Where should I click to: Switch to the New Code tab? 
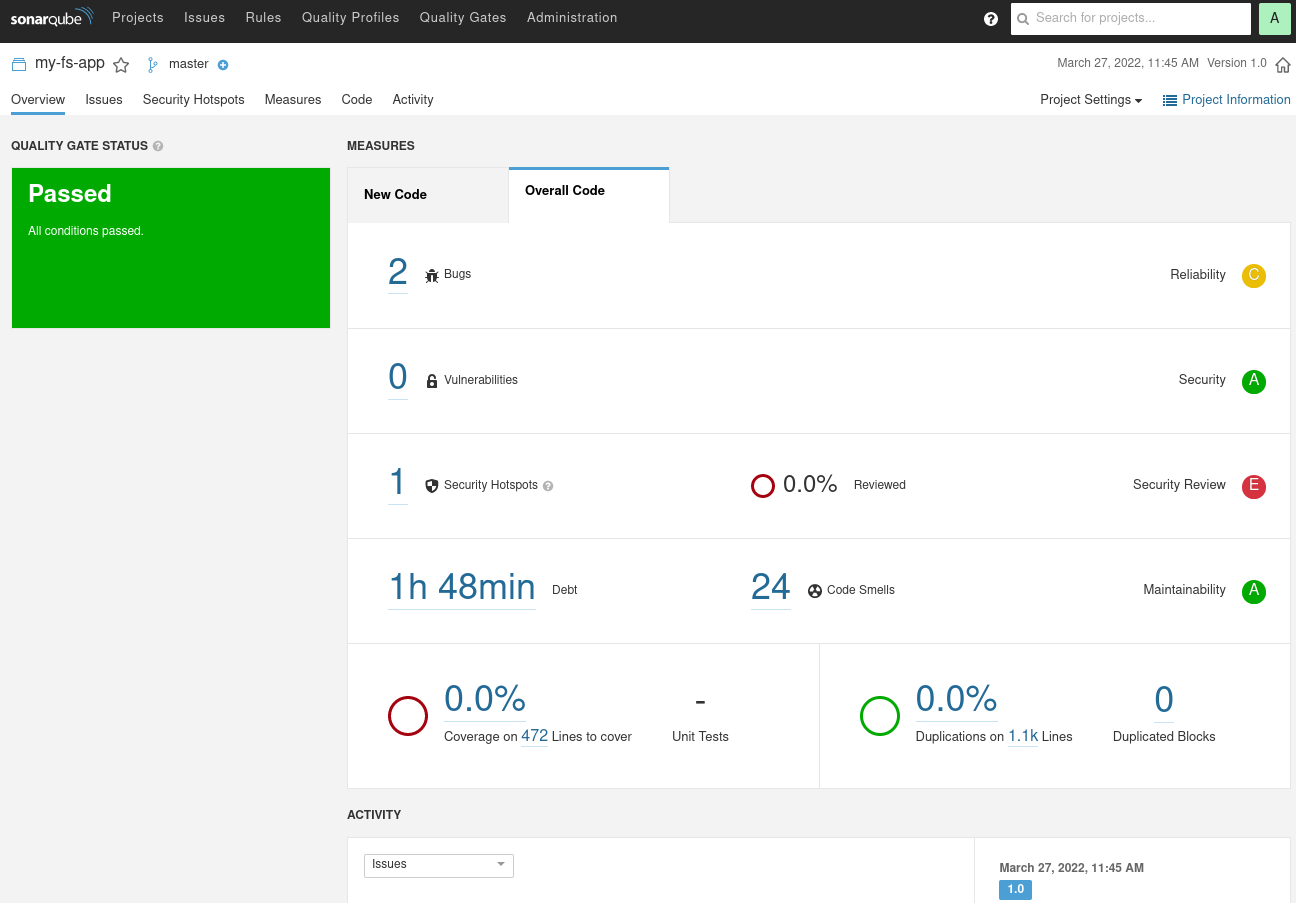click(x=427, y=195)
